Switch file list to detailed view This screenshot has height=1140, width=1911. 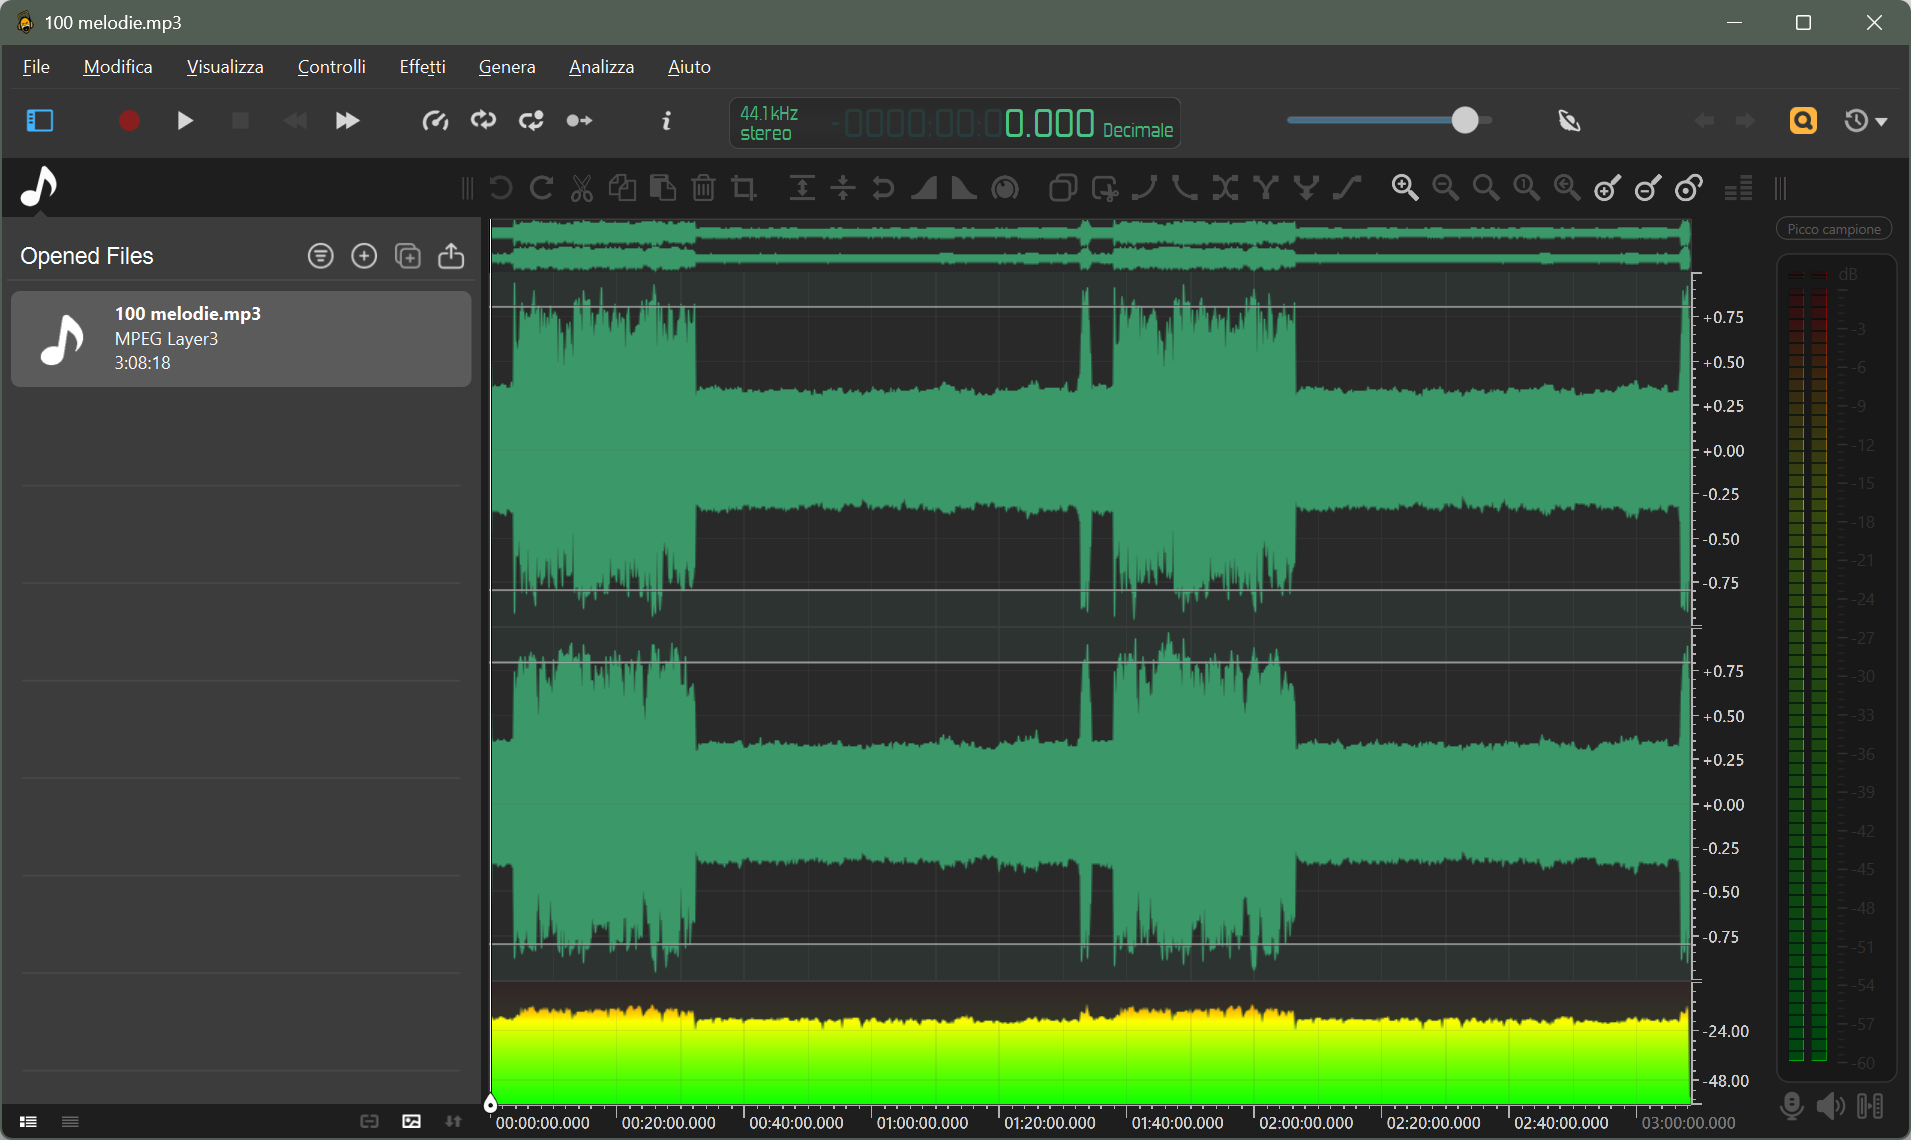pyautogui.click(x=28, y=1122)
